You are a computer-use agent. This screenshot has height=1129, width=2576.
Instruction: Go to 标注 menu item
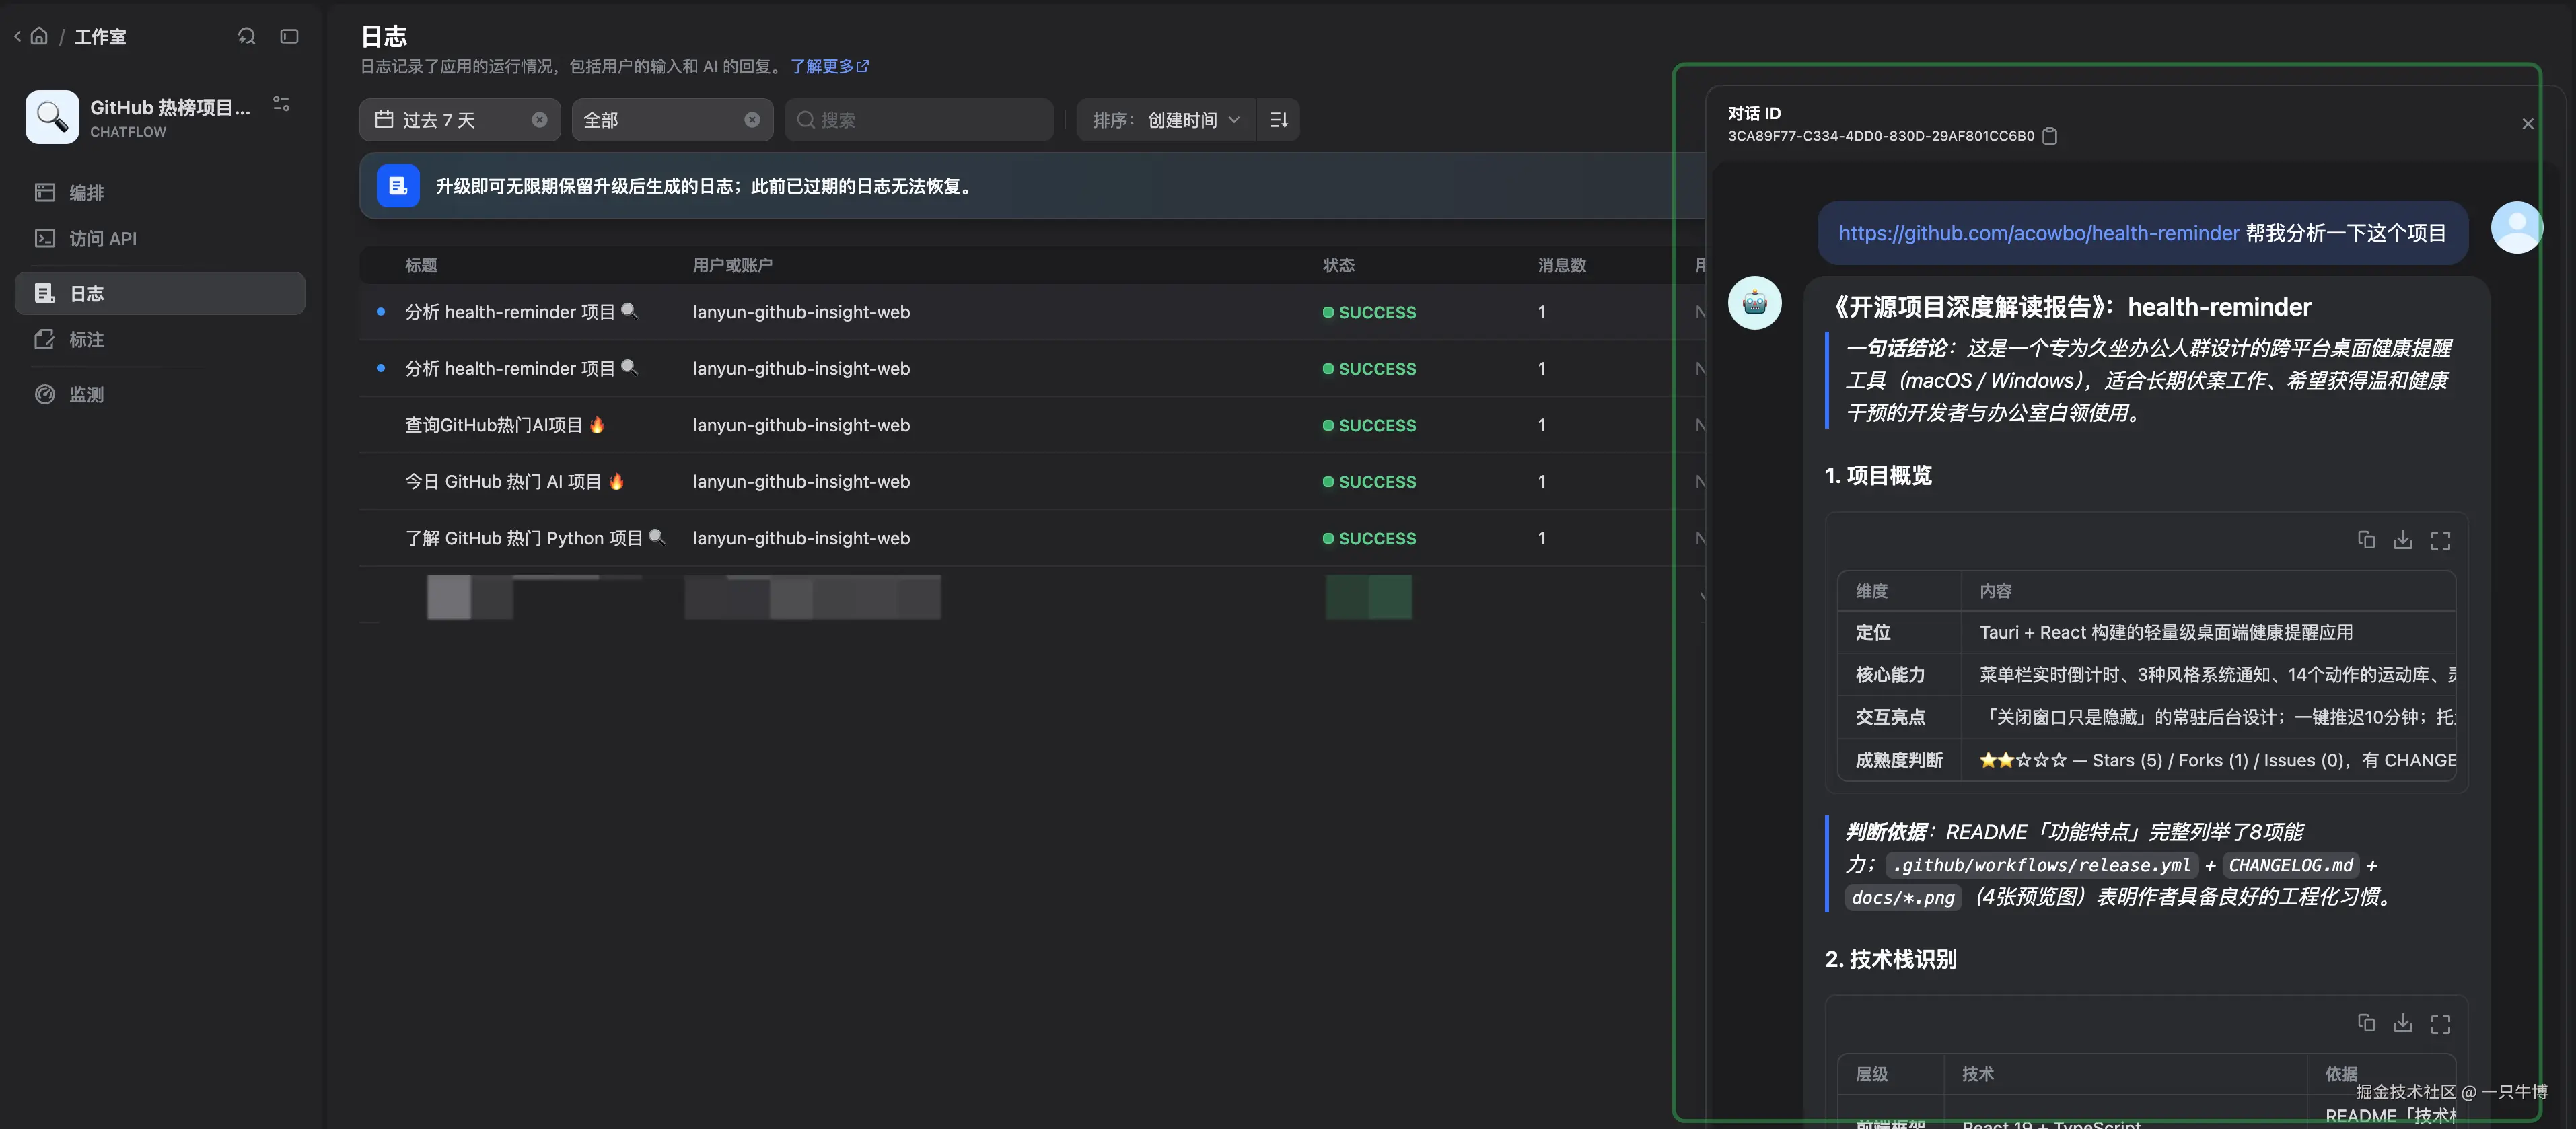(x=160, y=339)
